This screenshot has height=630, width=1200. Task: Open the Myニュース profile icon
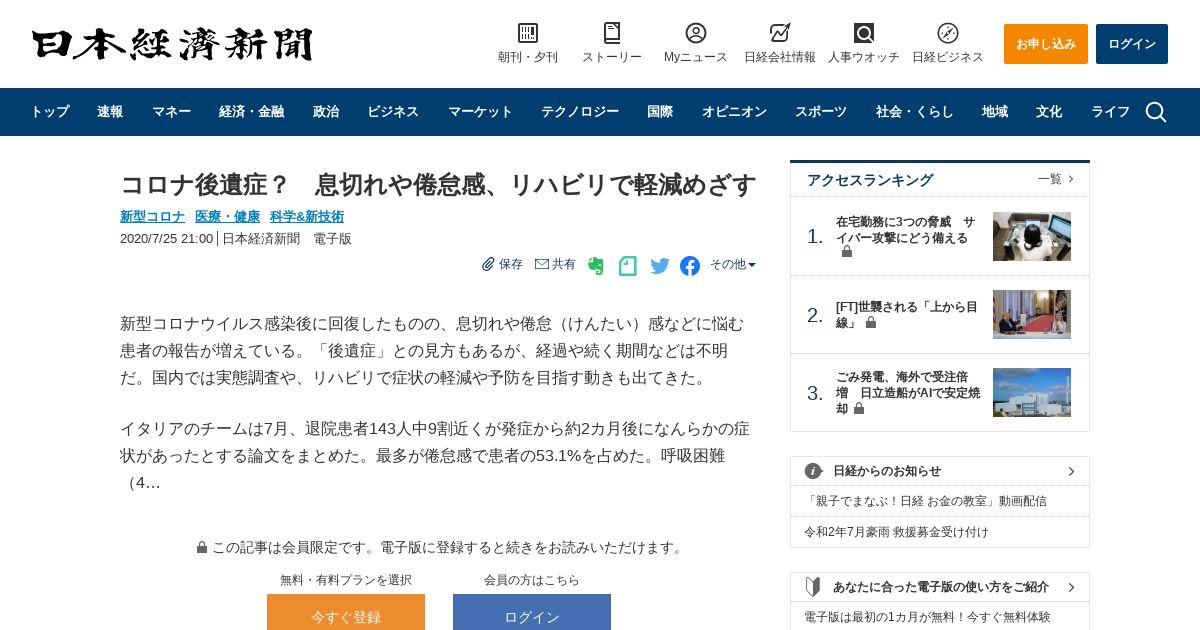[x=696, y=33]
